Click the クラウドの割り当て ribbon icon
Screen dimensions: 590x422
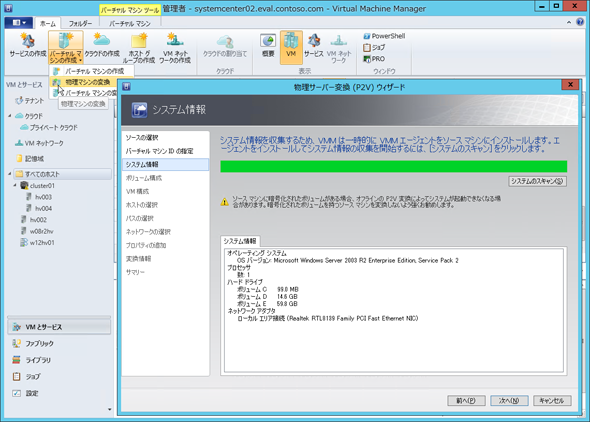point(225,45)
